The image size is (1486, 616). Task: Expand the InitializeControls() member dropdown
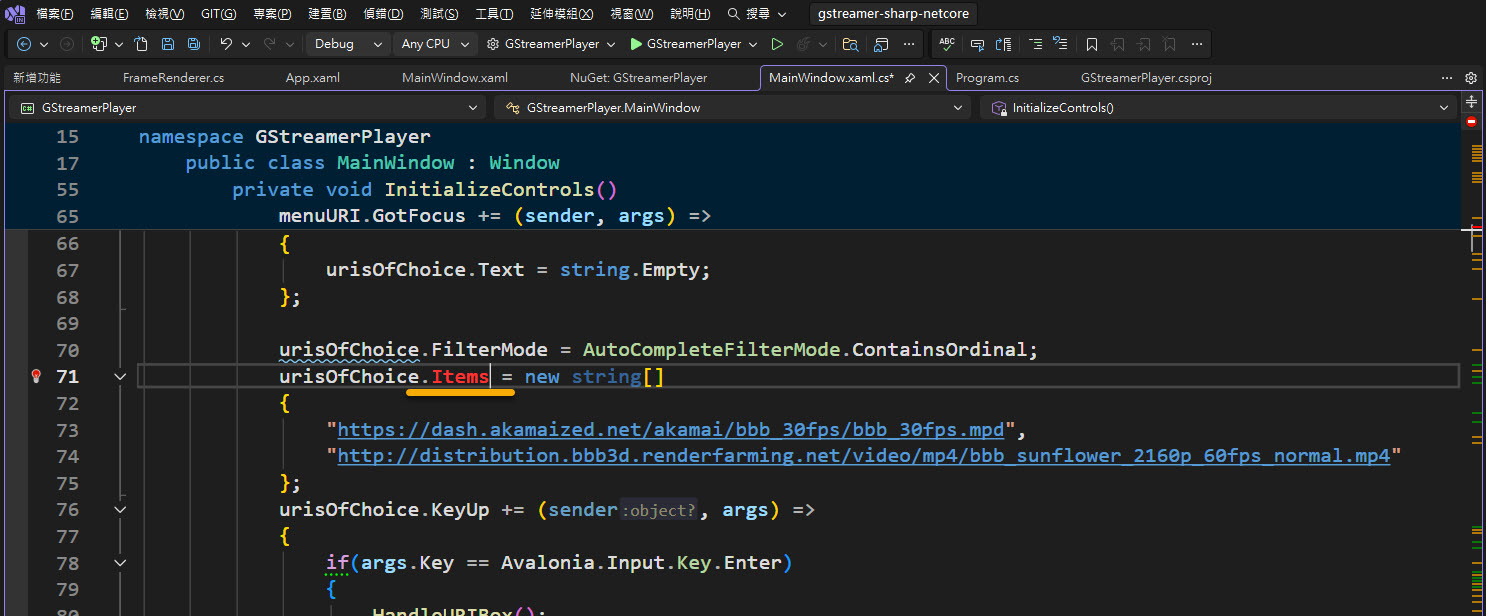[1443, 108]
